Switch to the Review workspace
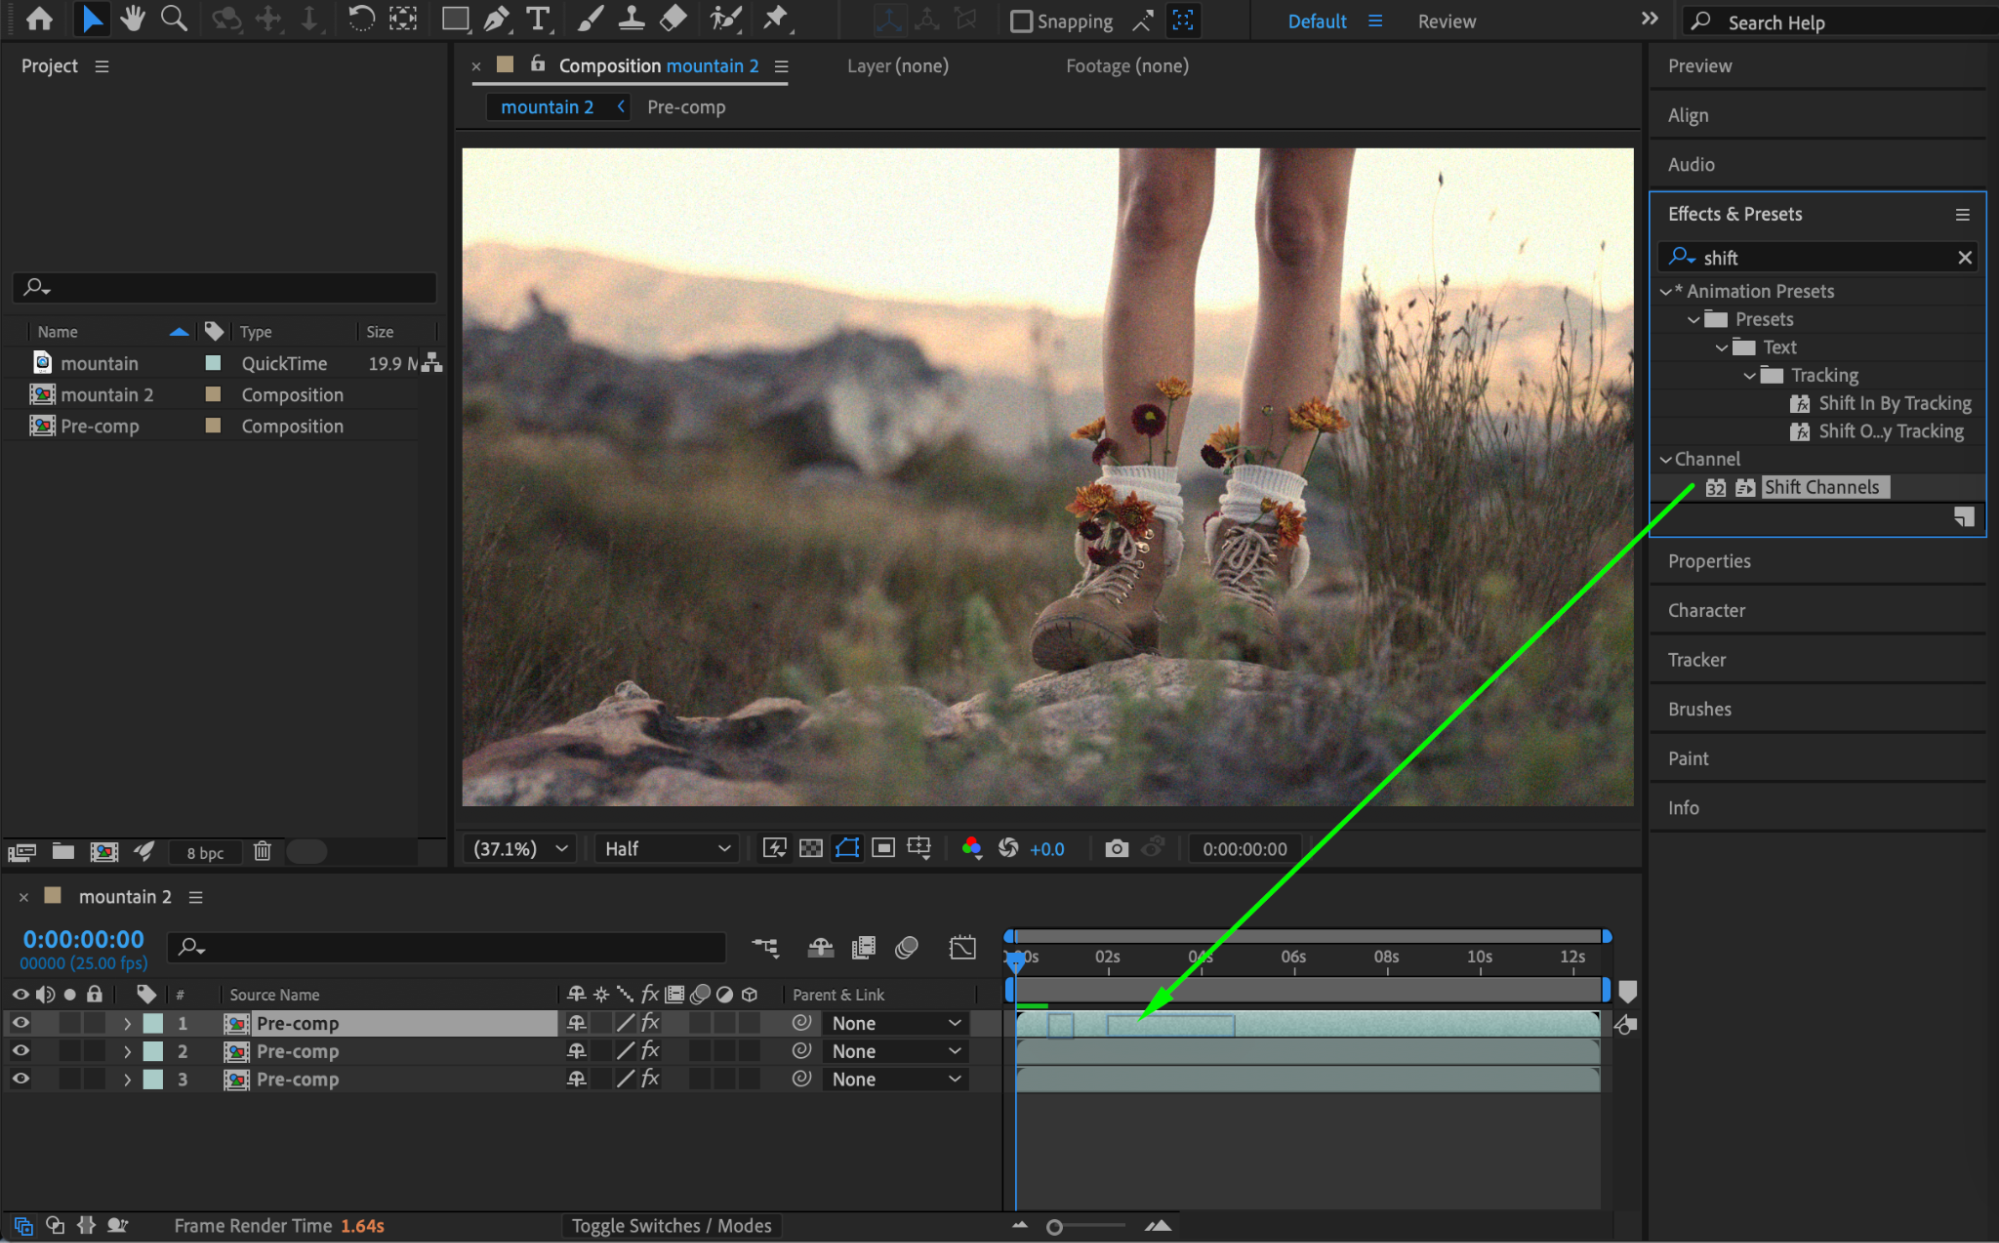 click(x=1446, y=21)
